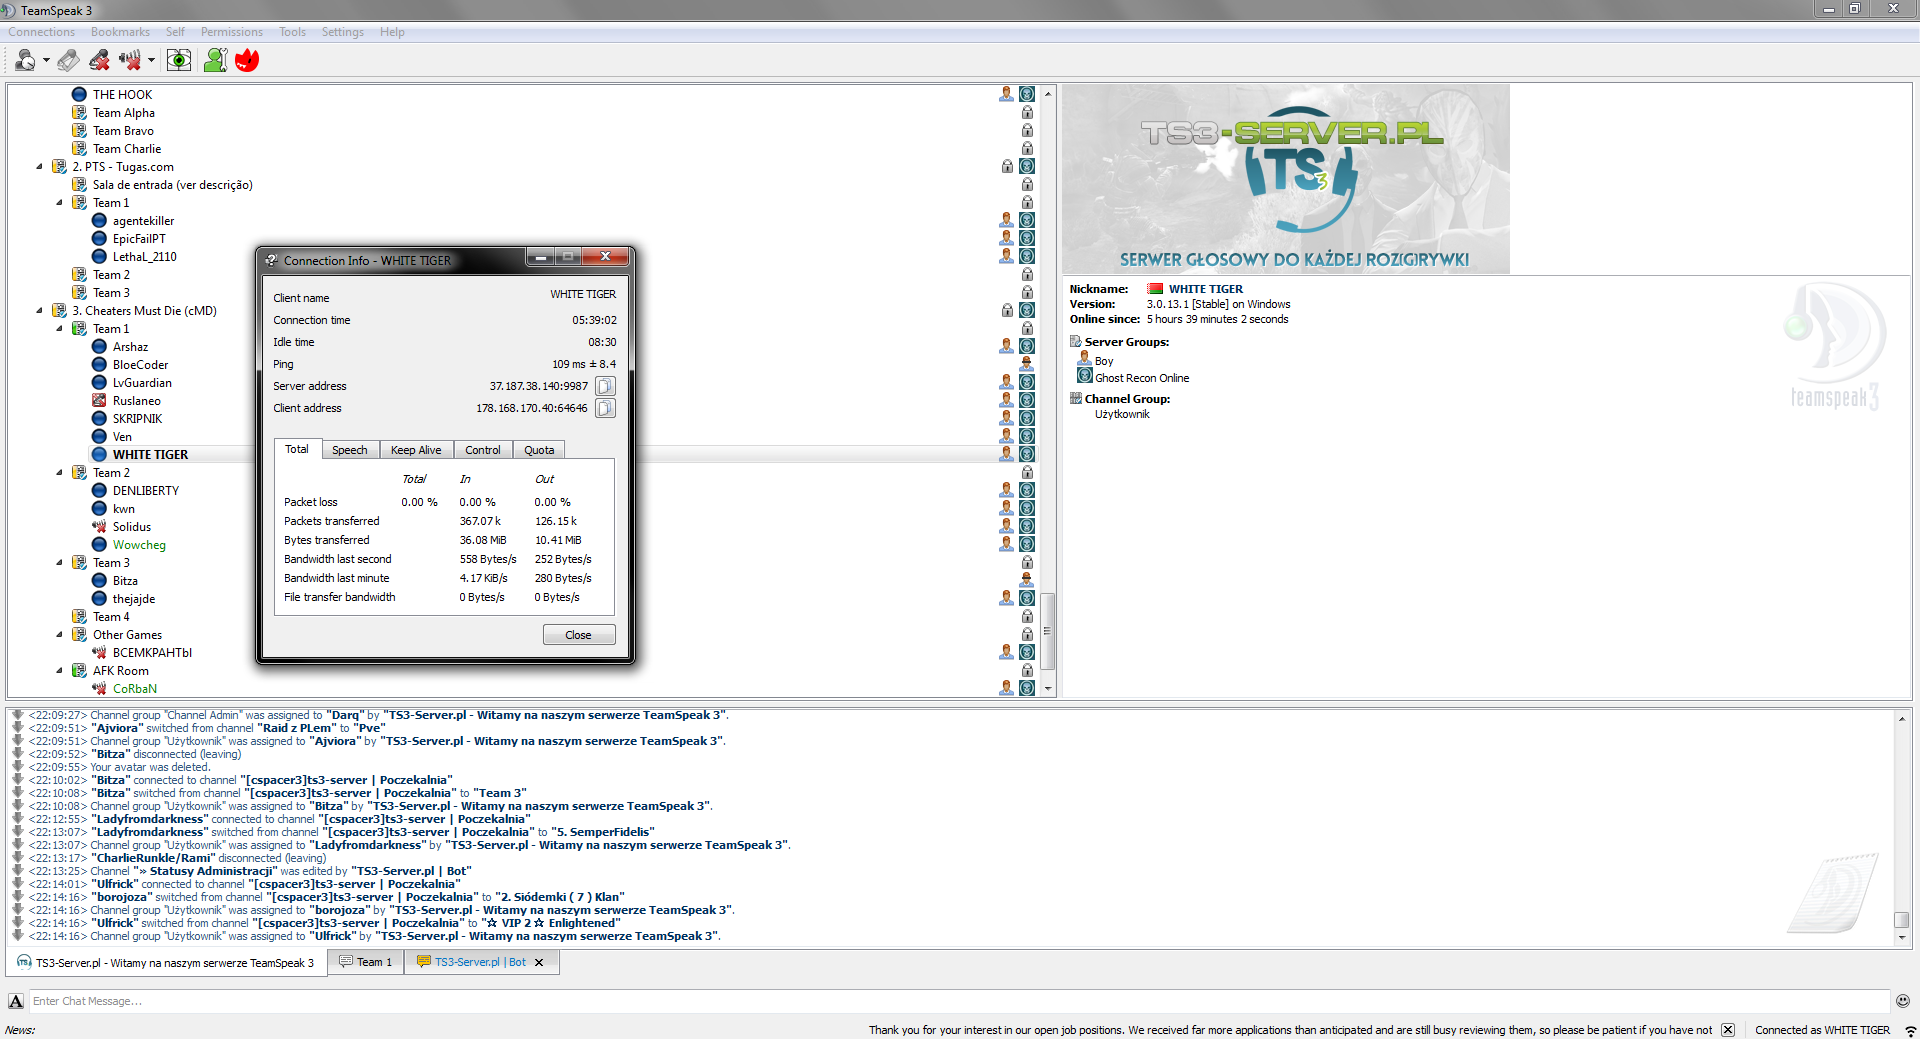The image size is (1920, 1039).
Task: Collapse Team 1 under PTS - Tugas.com
Action: (x=59, y=203)
